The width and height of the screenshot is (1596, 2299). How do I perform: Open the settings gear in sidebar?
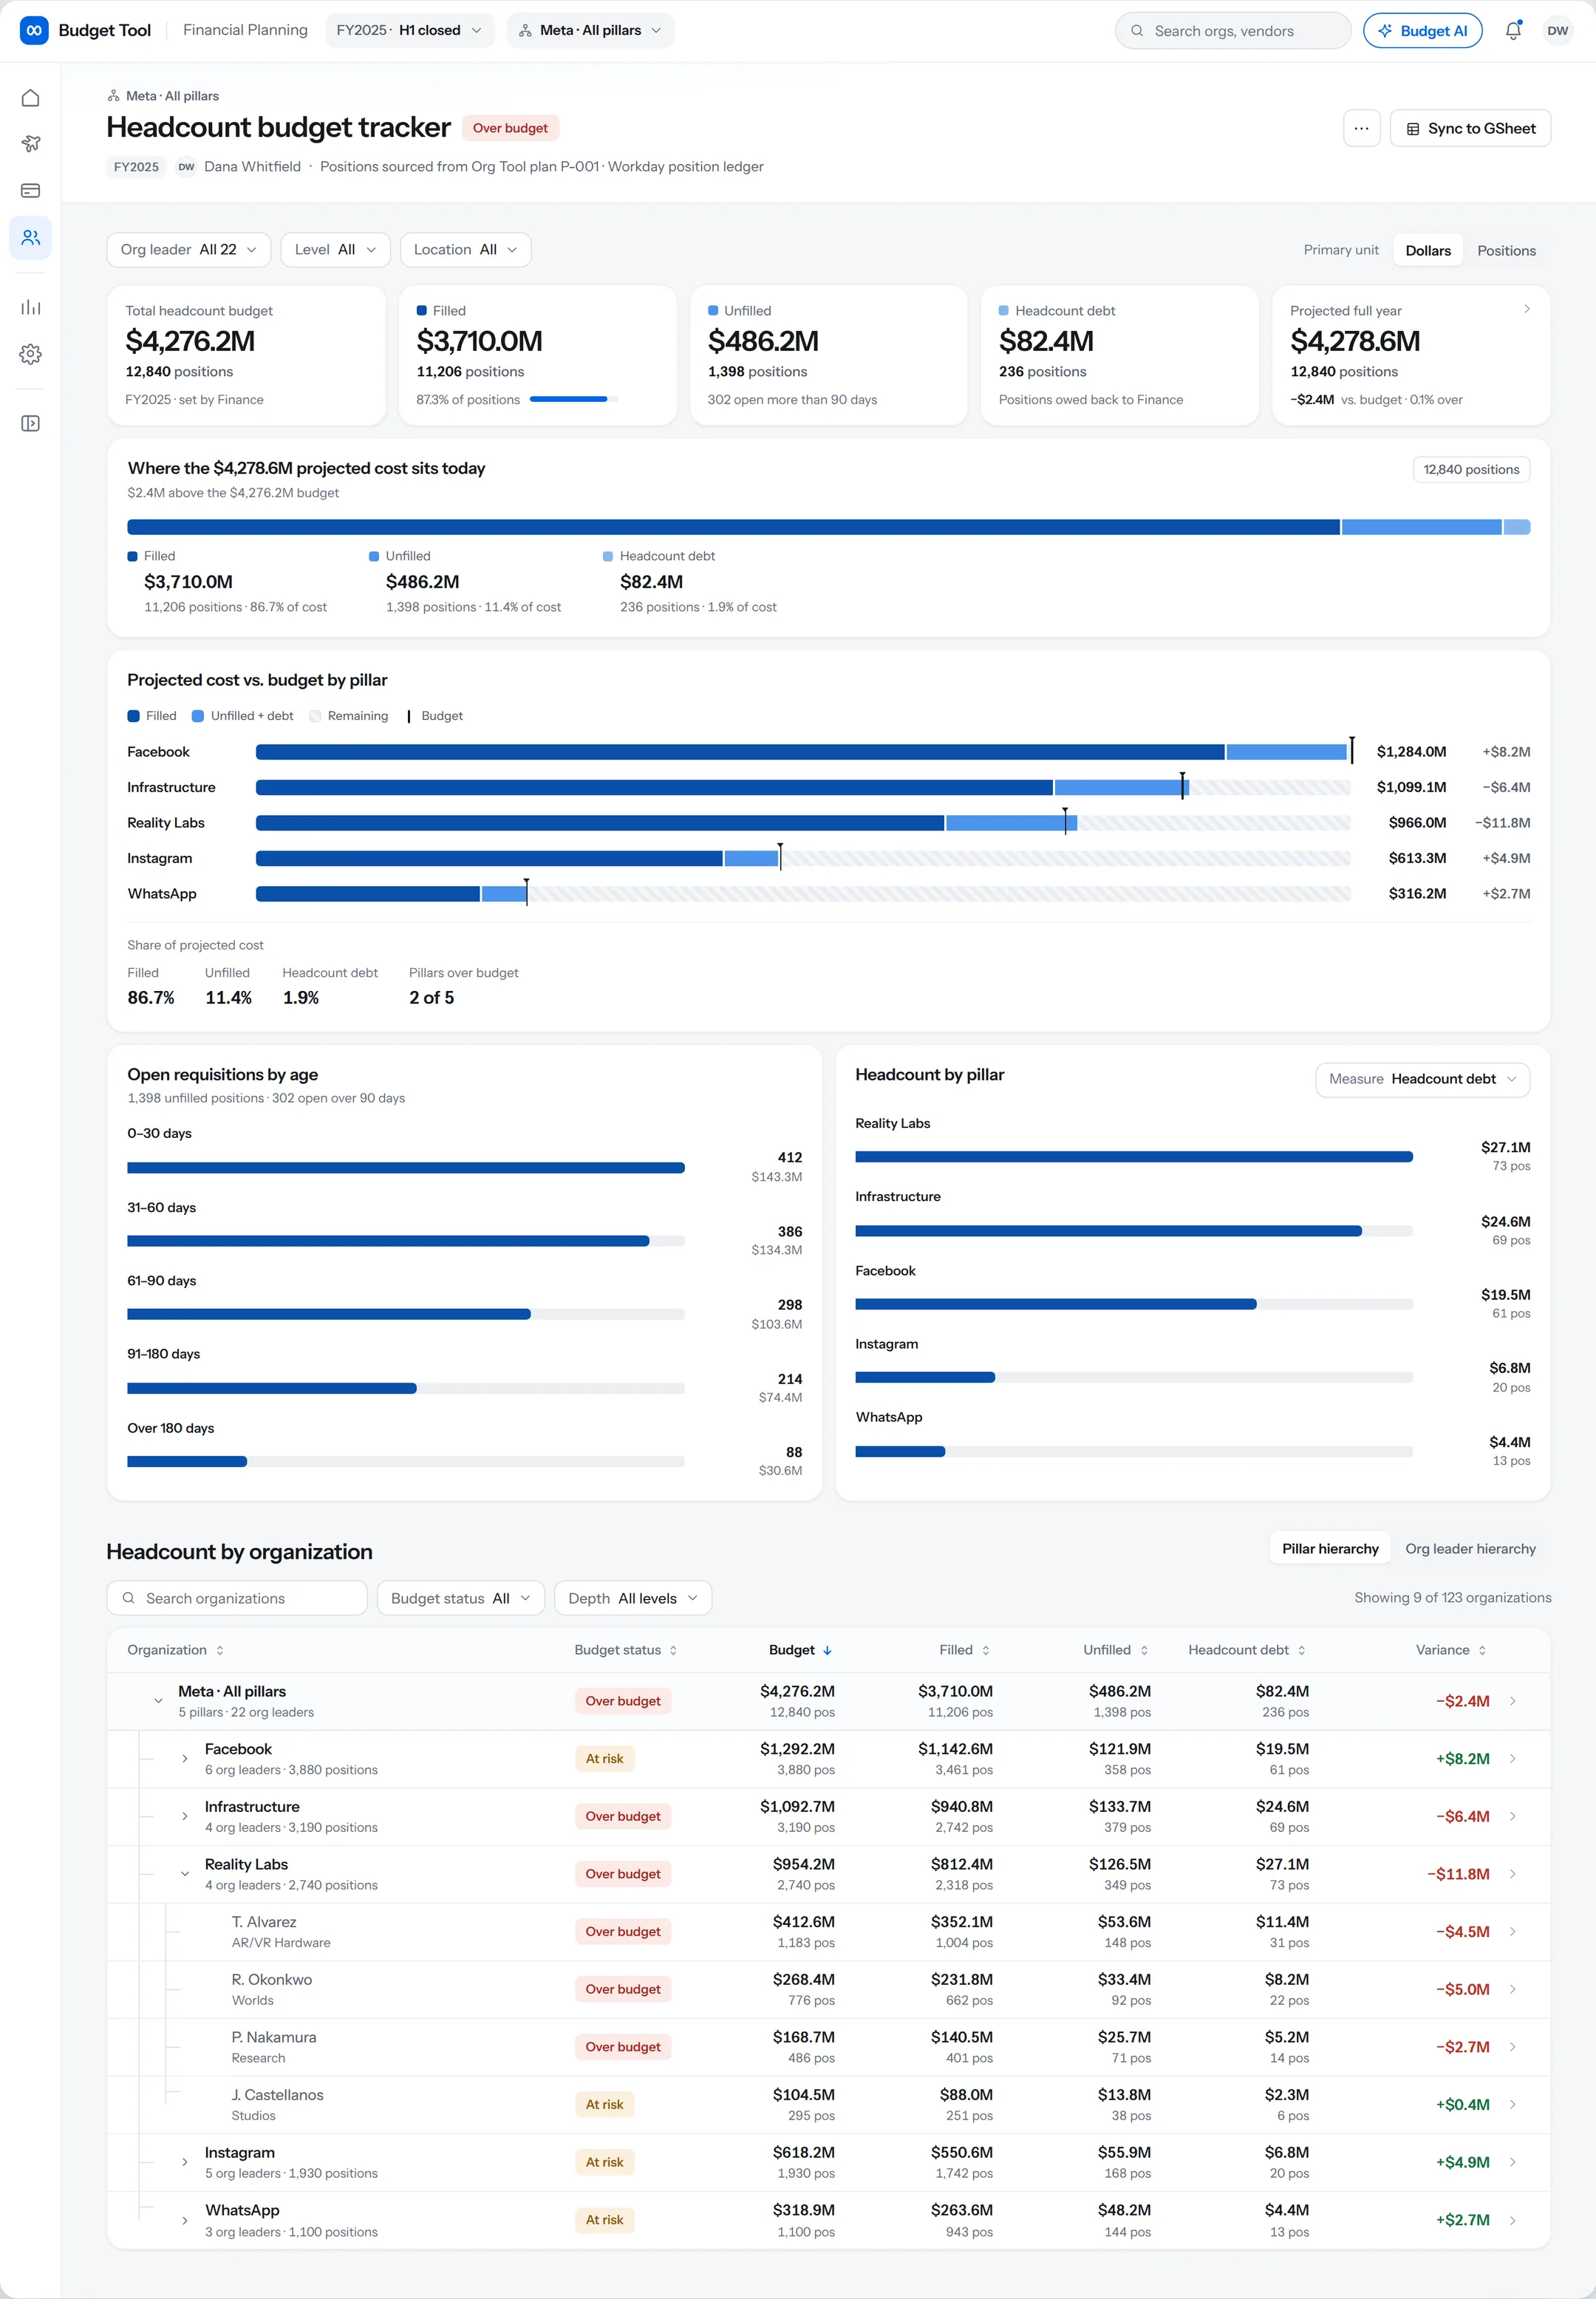[x=31, y=354]
